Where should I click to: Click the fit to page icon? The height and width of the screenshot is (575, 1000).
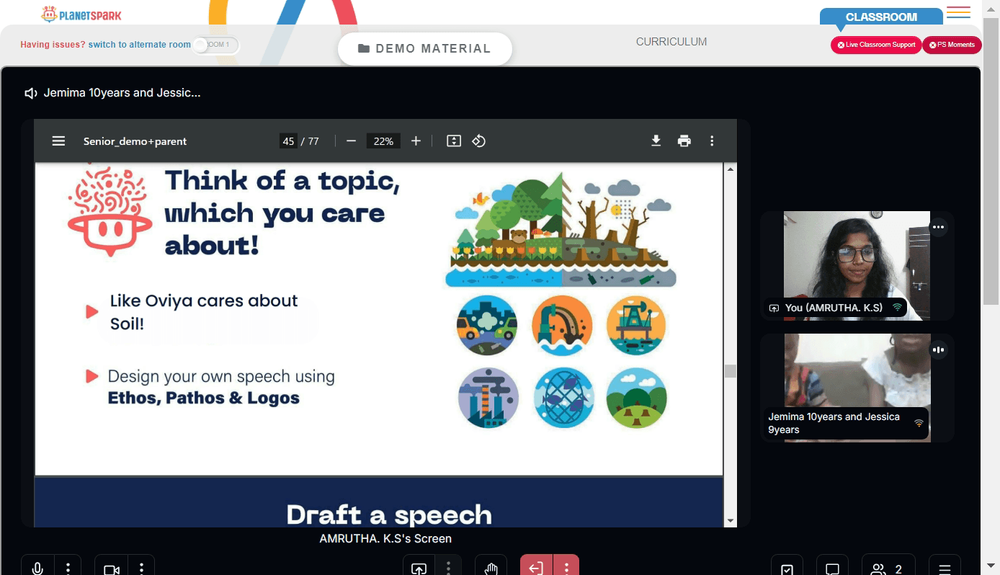453,141
